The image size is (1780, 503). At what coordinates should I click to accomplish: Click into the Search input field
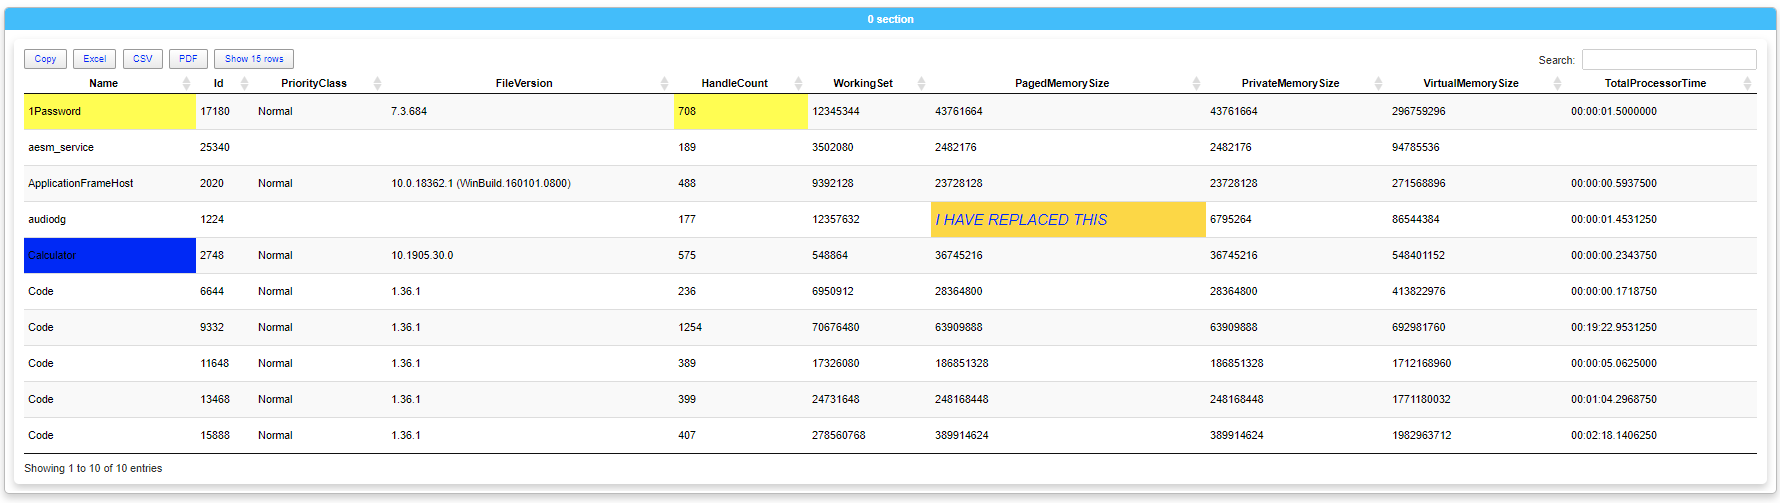pyautogui.click(x=1668, y=60)
